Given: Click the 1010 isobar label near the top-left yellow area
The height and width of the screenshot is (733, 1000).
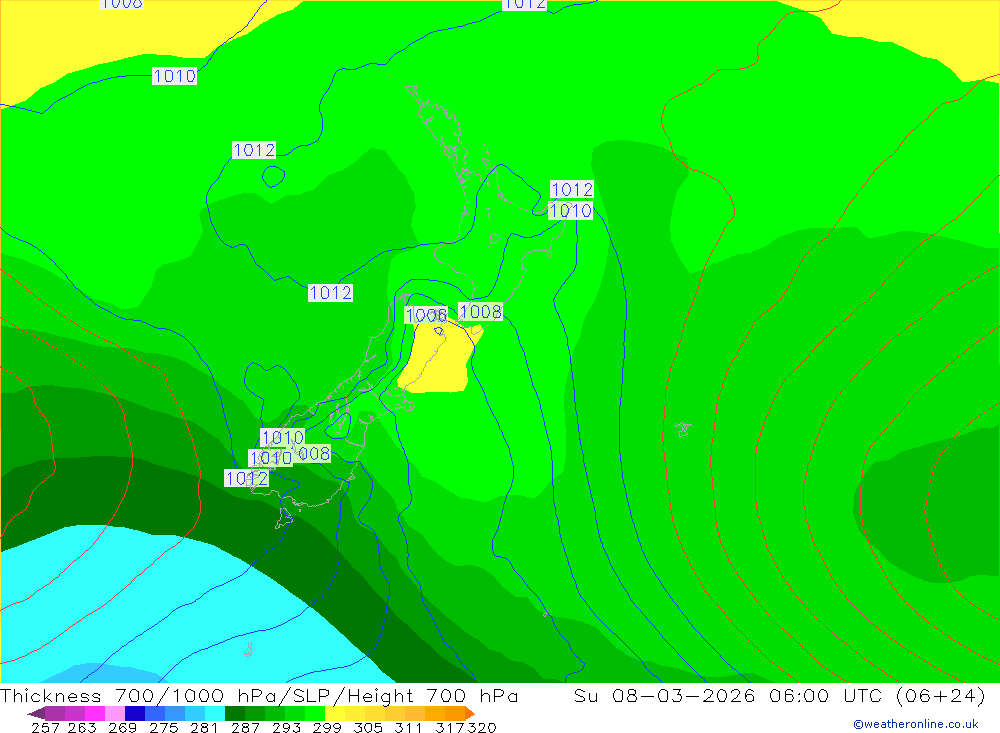Looking at the screenshot, I should click(174, 76).
